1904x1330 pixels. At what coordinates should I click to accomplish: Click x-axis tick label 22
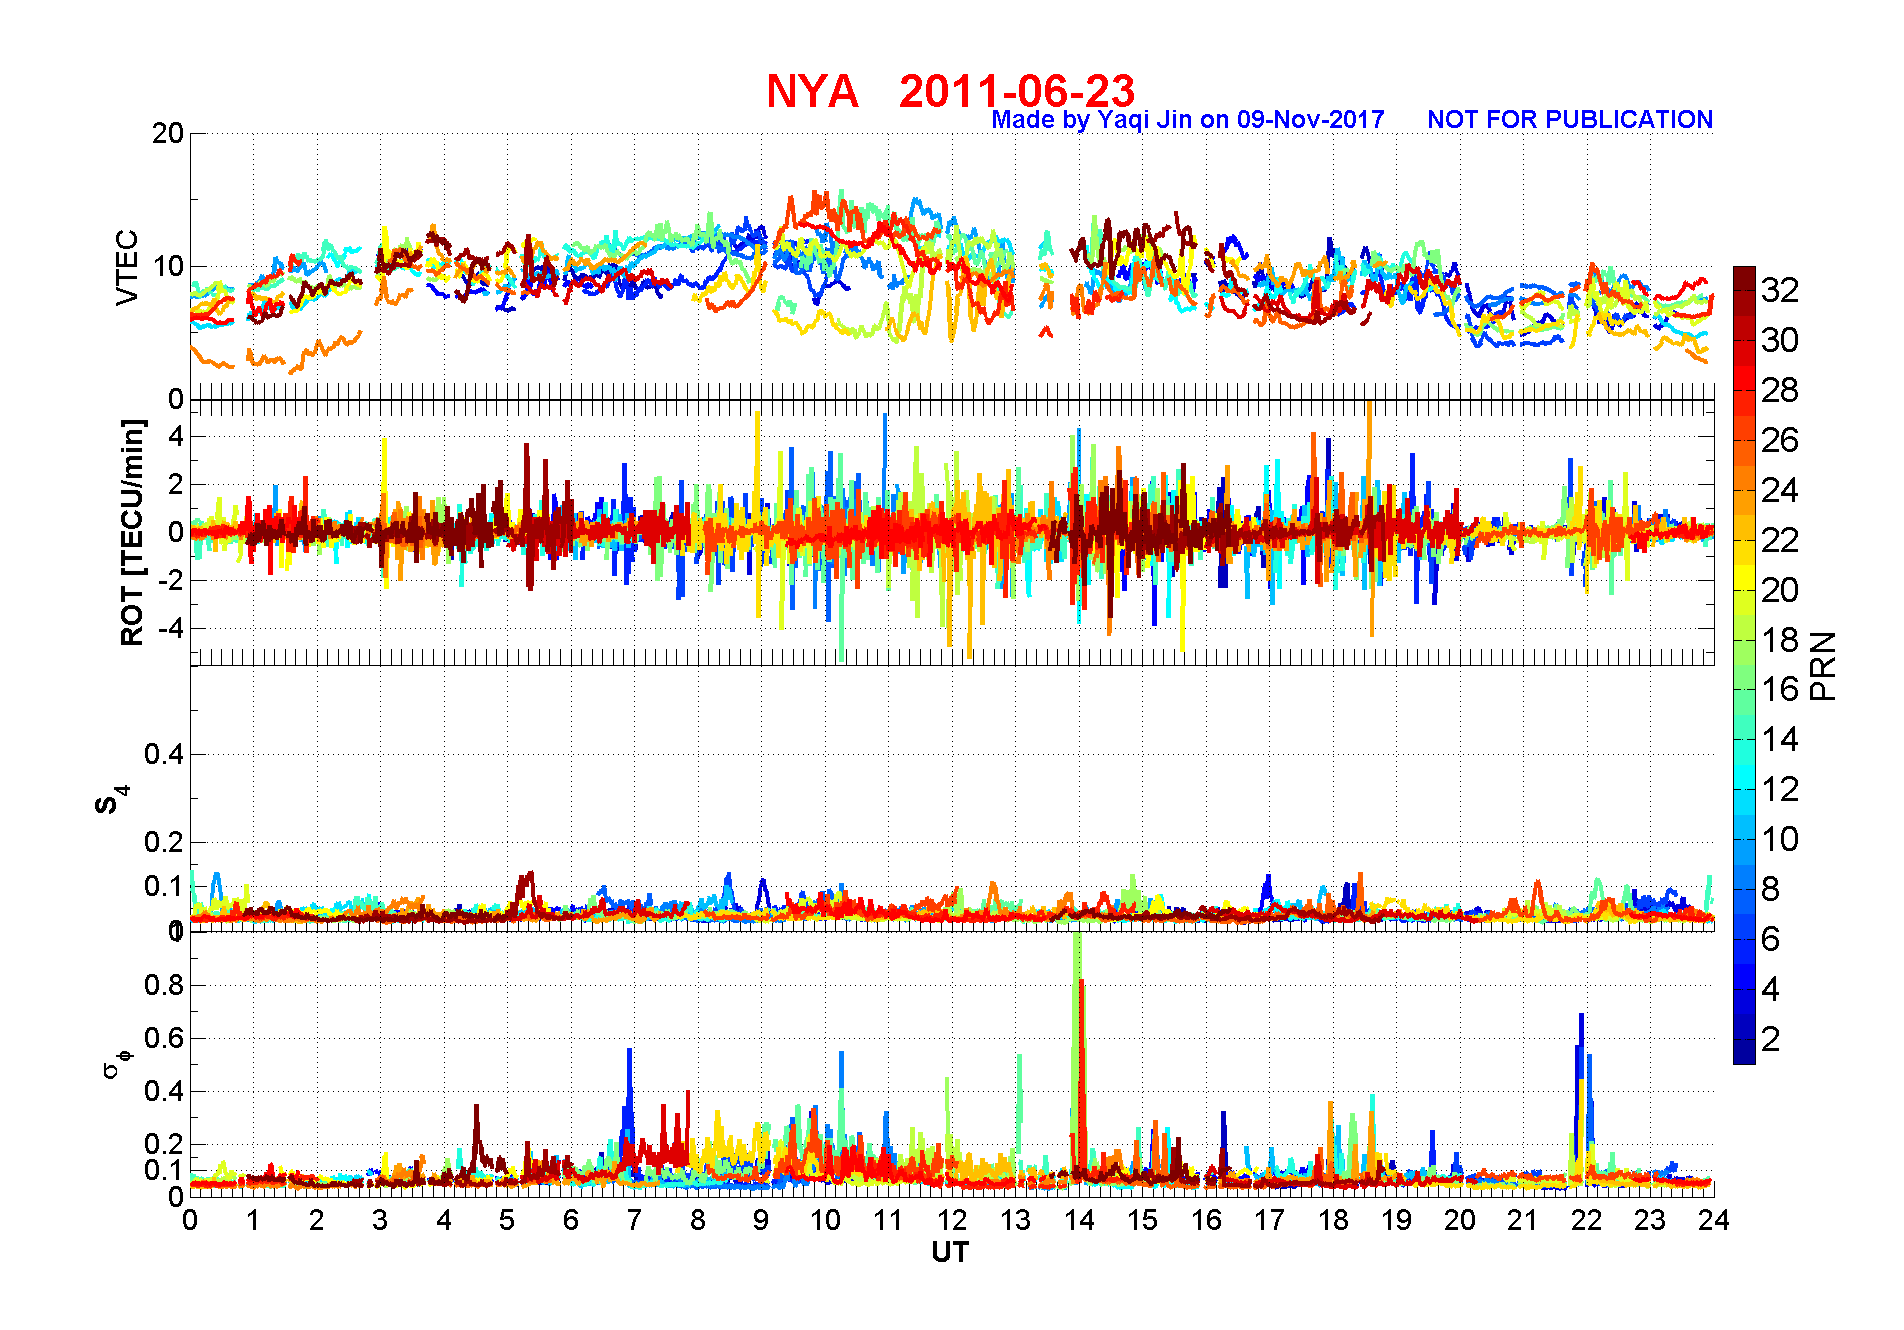[1587, 1220]
